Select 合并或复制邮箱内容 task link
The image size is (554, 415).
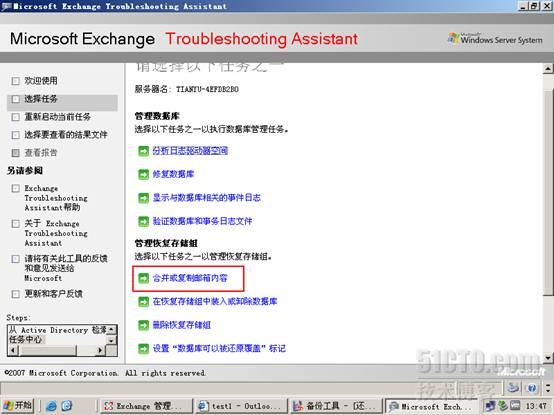click(x=190, y=278)
